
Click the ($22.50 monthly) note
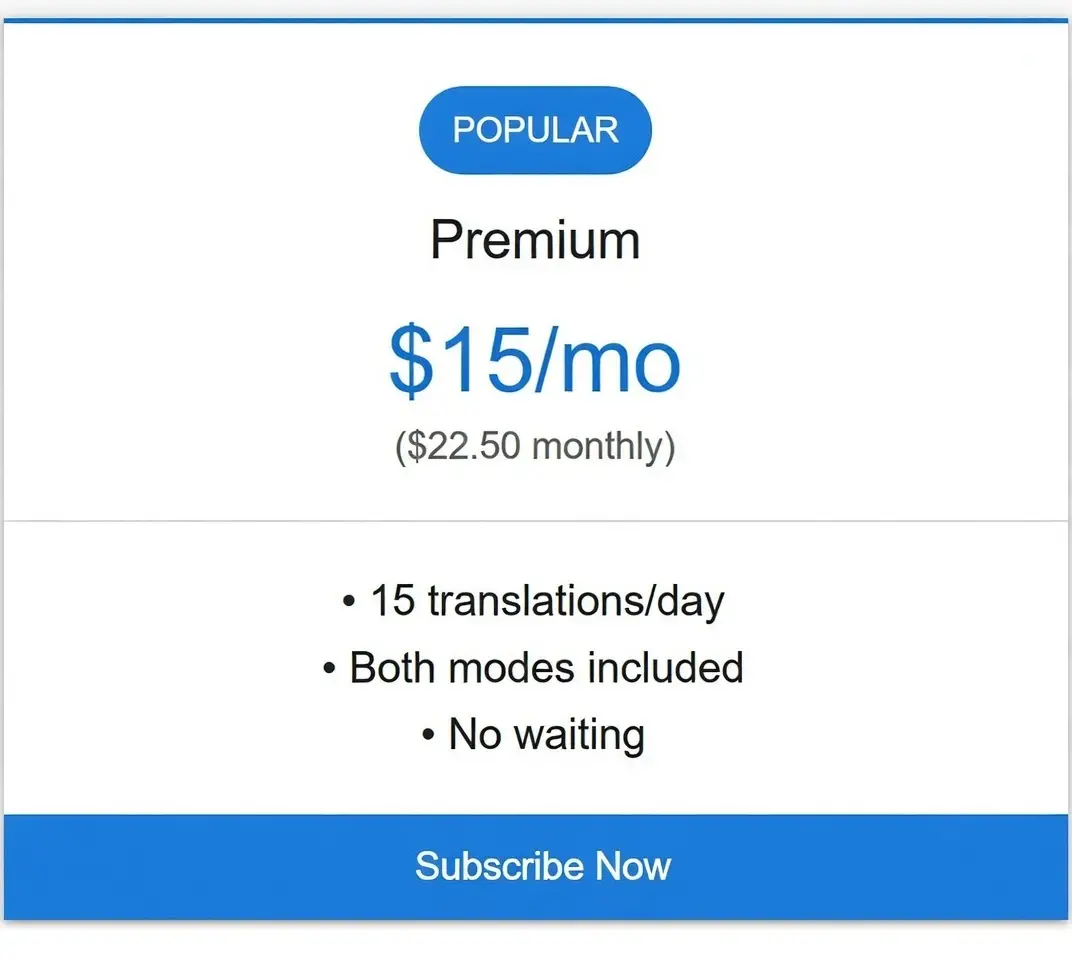535,446
